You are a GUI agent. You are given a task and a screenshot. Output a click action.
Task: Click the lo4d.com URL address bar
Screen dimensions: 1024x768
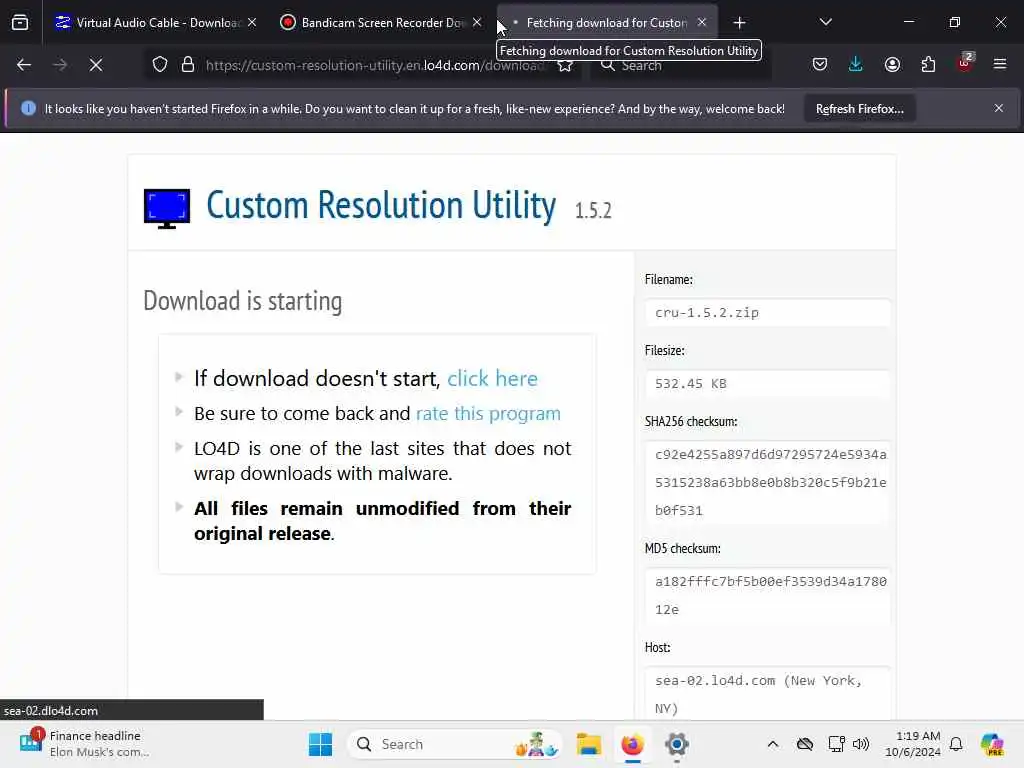[x=375, y=65]
